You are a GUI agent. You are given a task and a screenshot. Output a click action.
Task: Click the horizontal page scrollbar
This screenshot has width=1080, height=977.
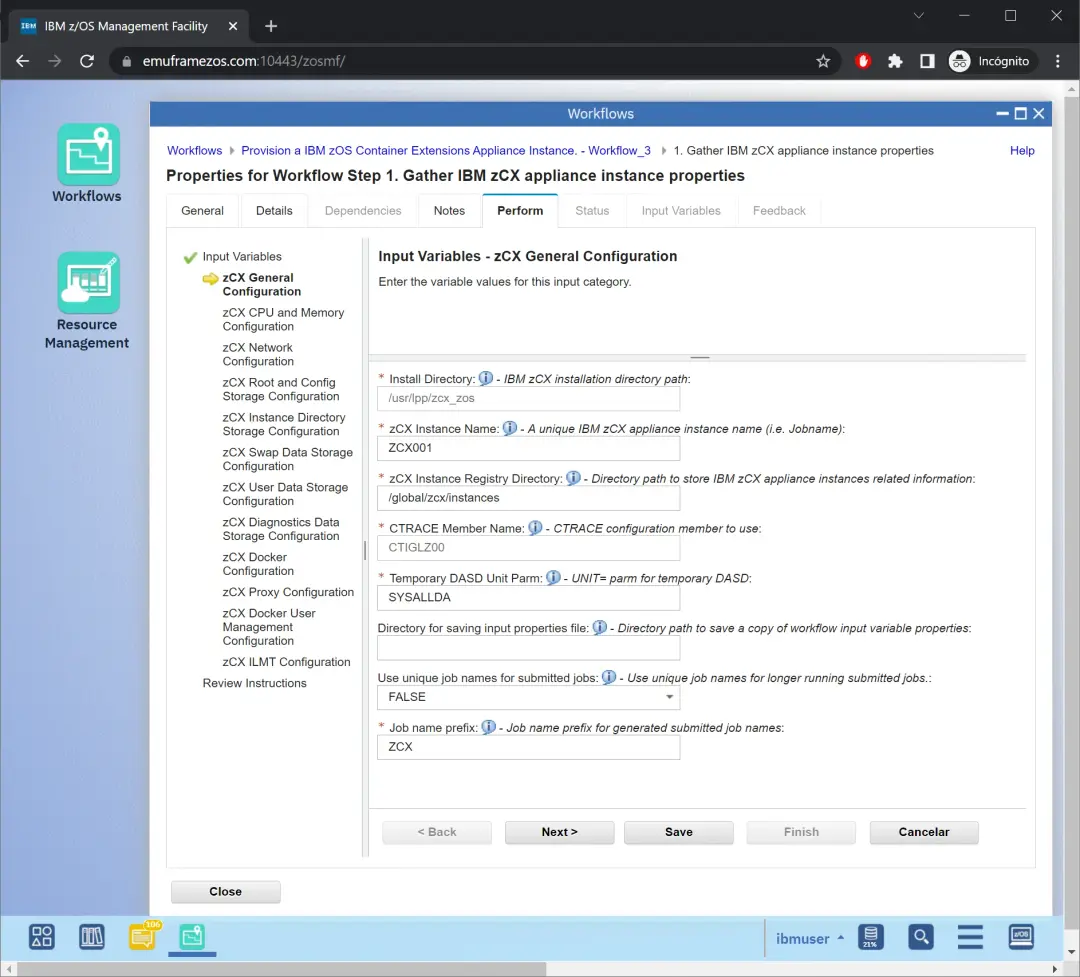click(281, 969)
